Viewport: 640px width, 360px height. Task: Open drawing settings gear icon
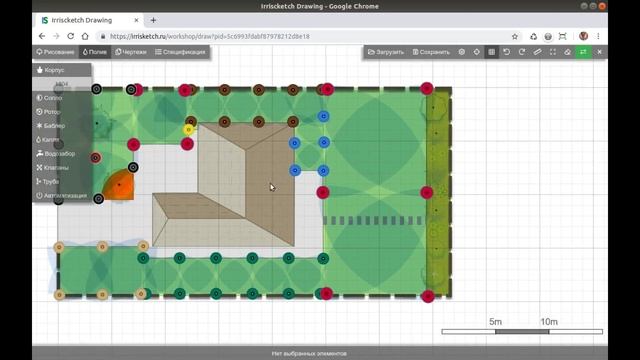(x=462, y=52)
